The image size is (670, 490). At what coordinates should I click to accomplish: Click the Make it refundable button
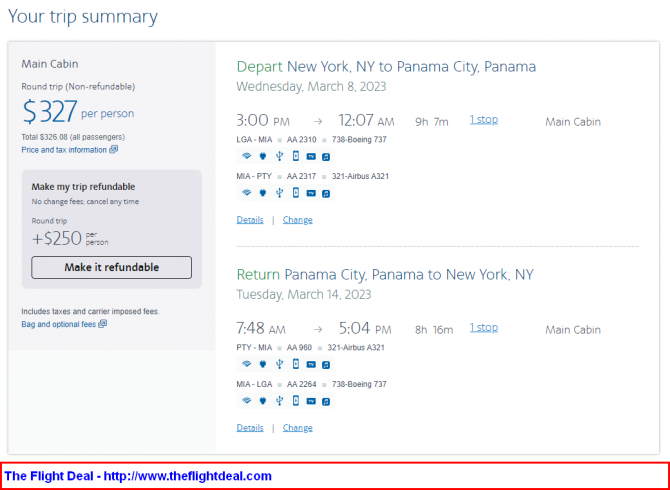[x=112, y=267]
